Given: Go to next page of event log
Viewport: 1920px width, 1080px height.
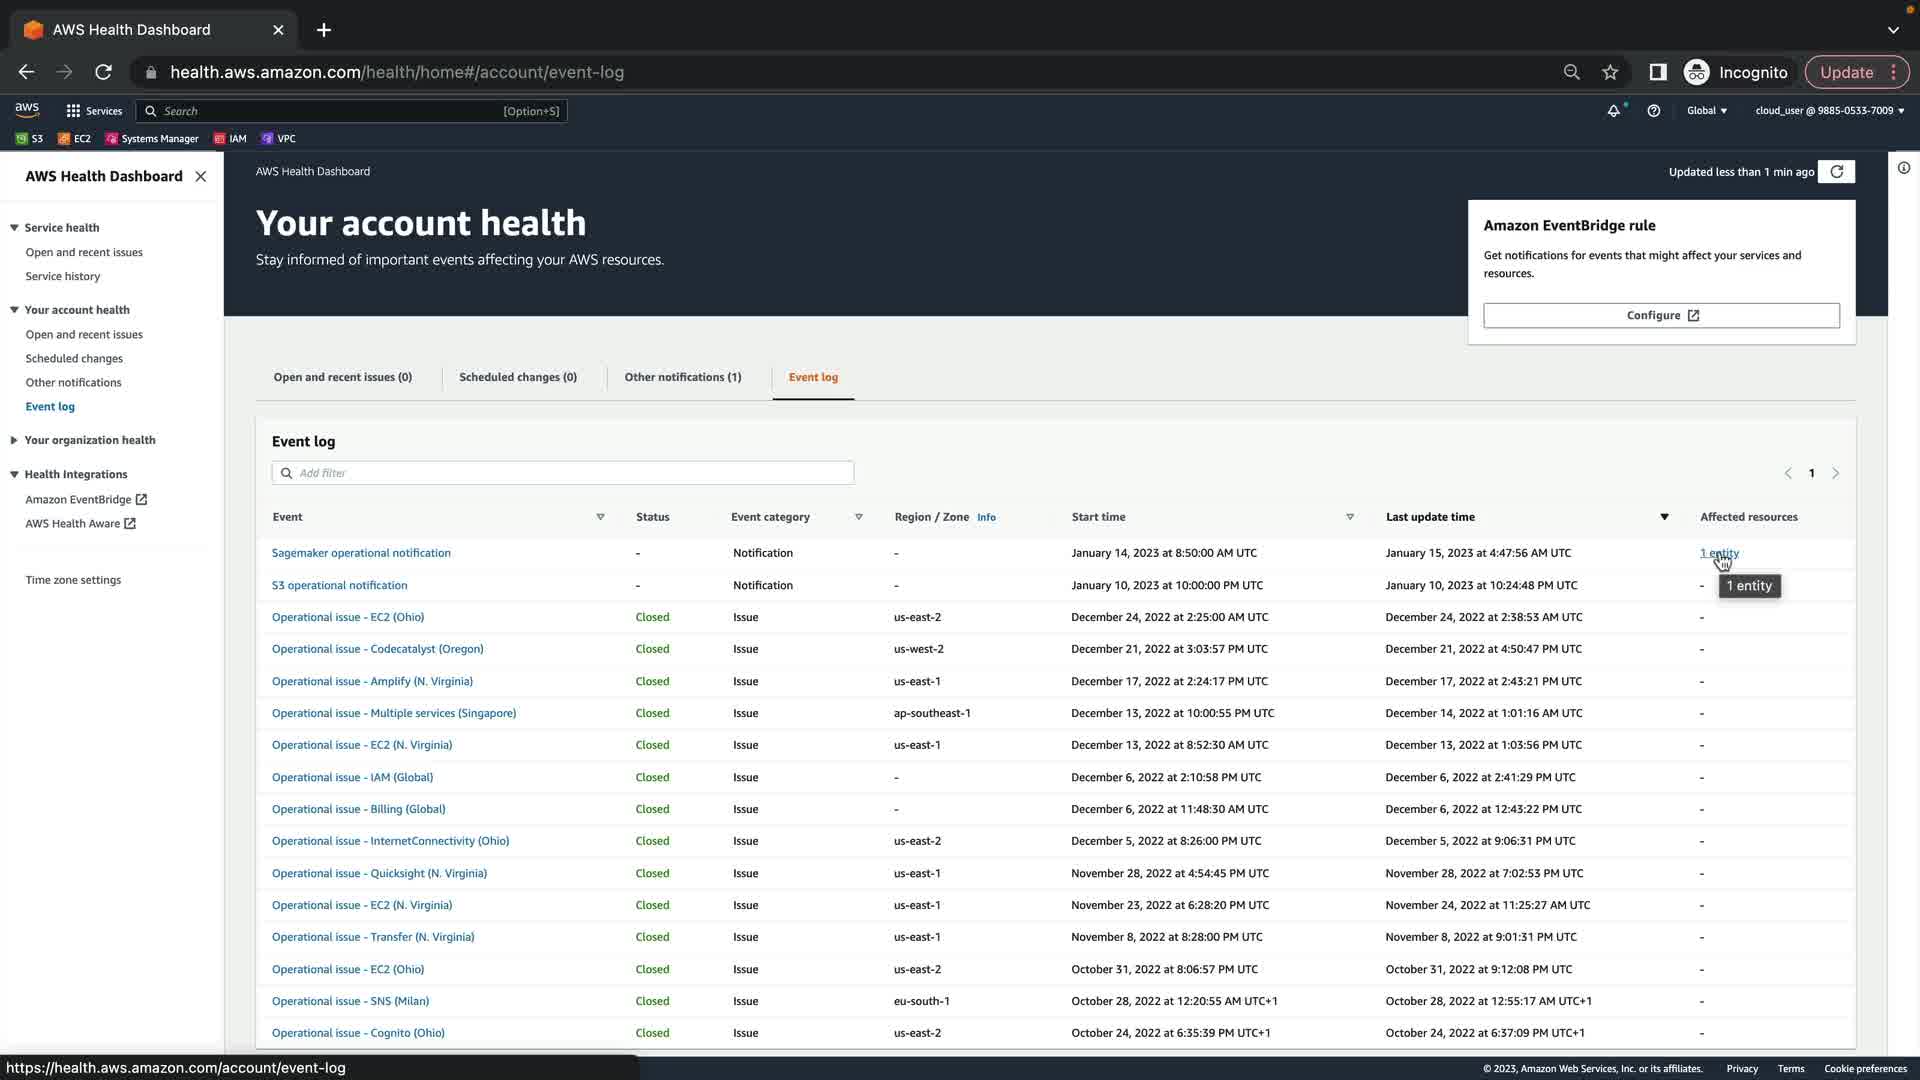Looking at the screenshot, I should [1835, 473].
